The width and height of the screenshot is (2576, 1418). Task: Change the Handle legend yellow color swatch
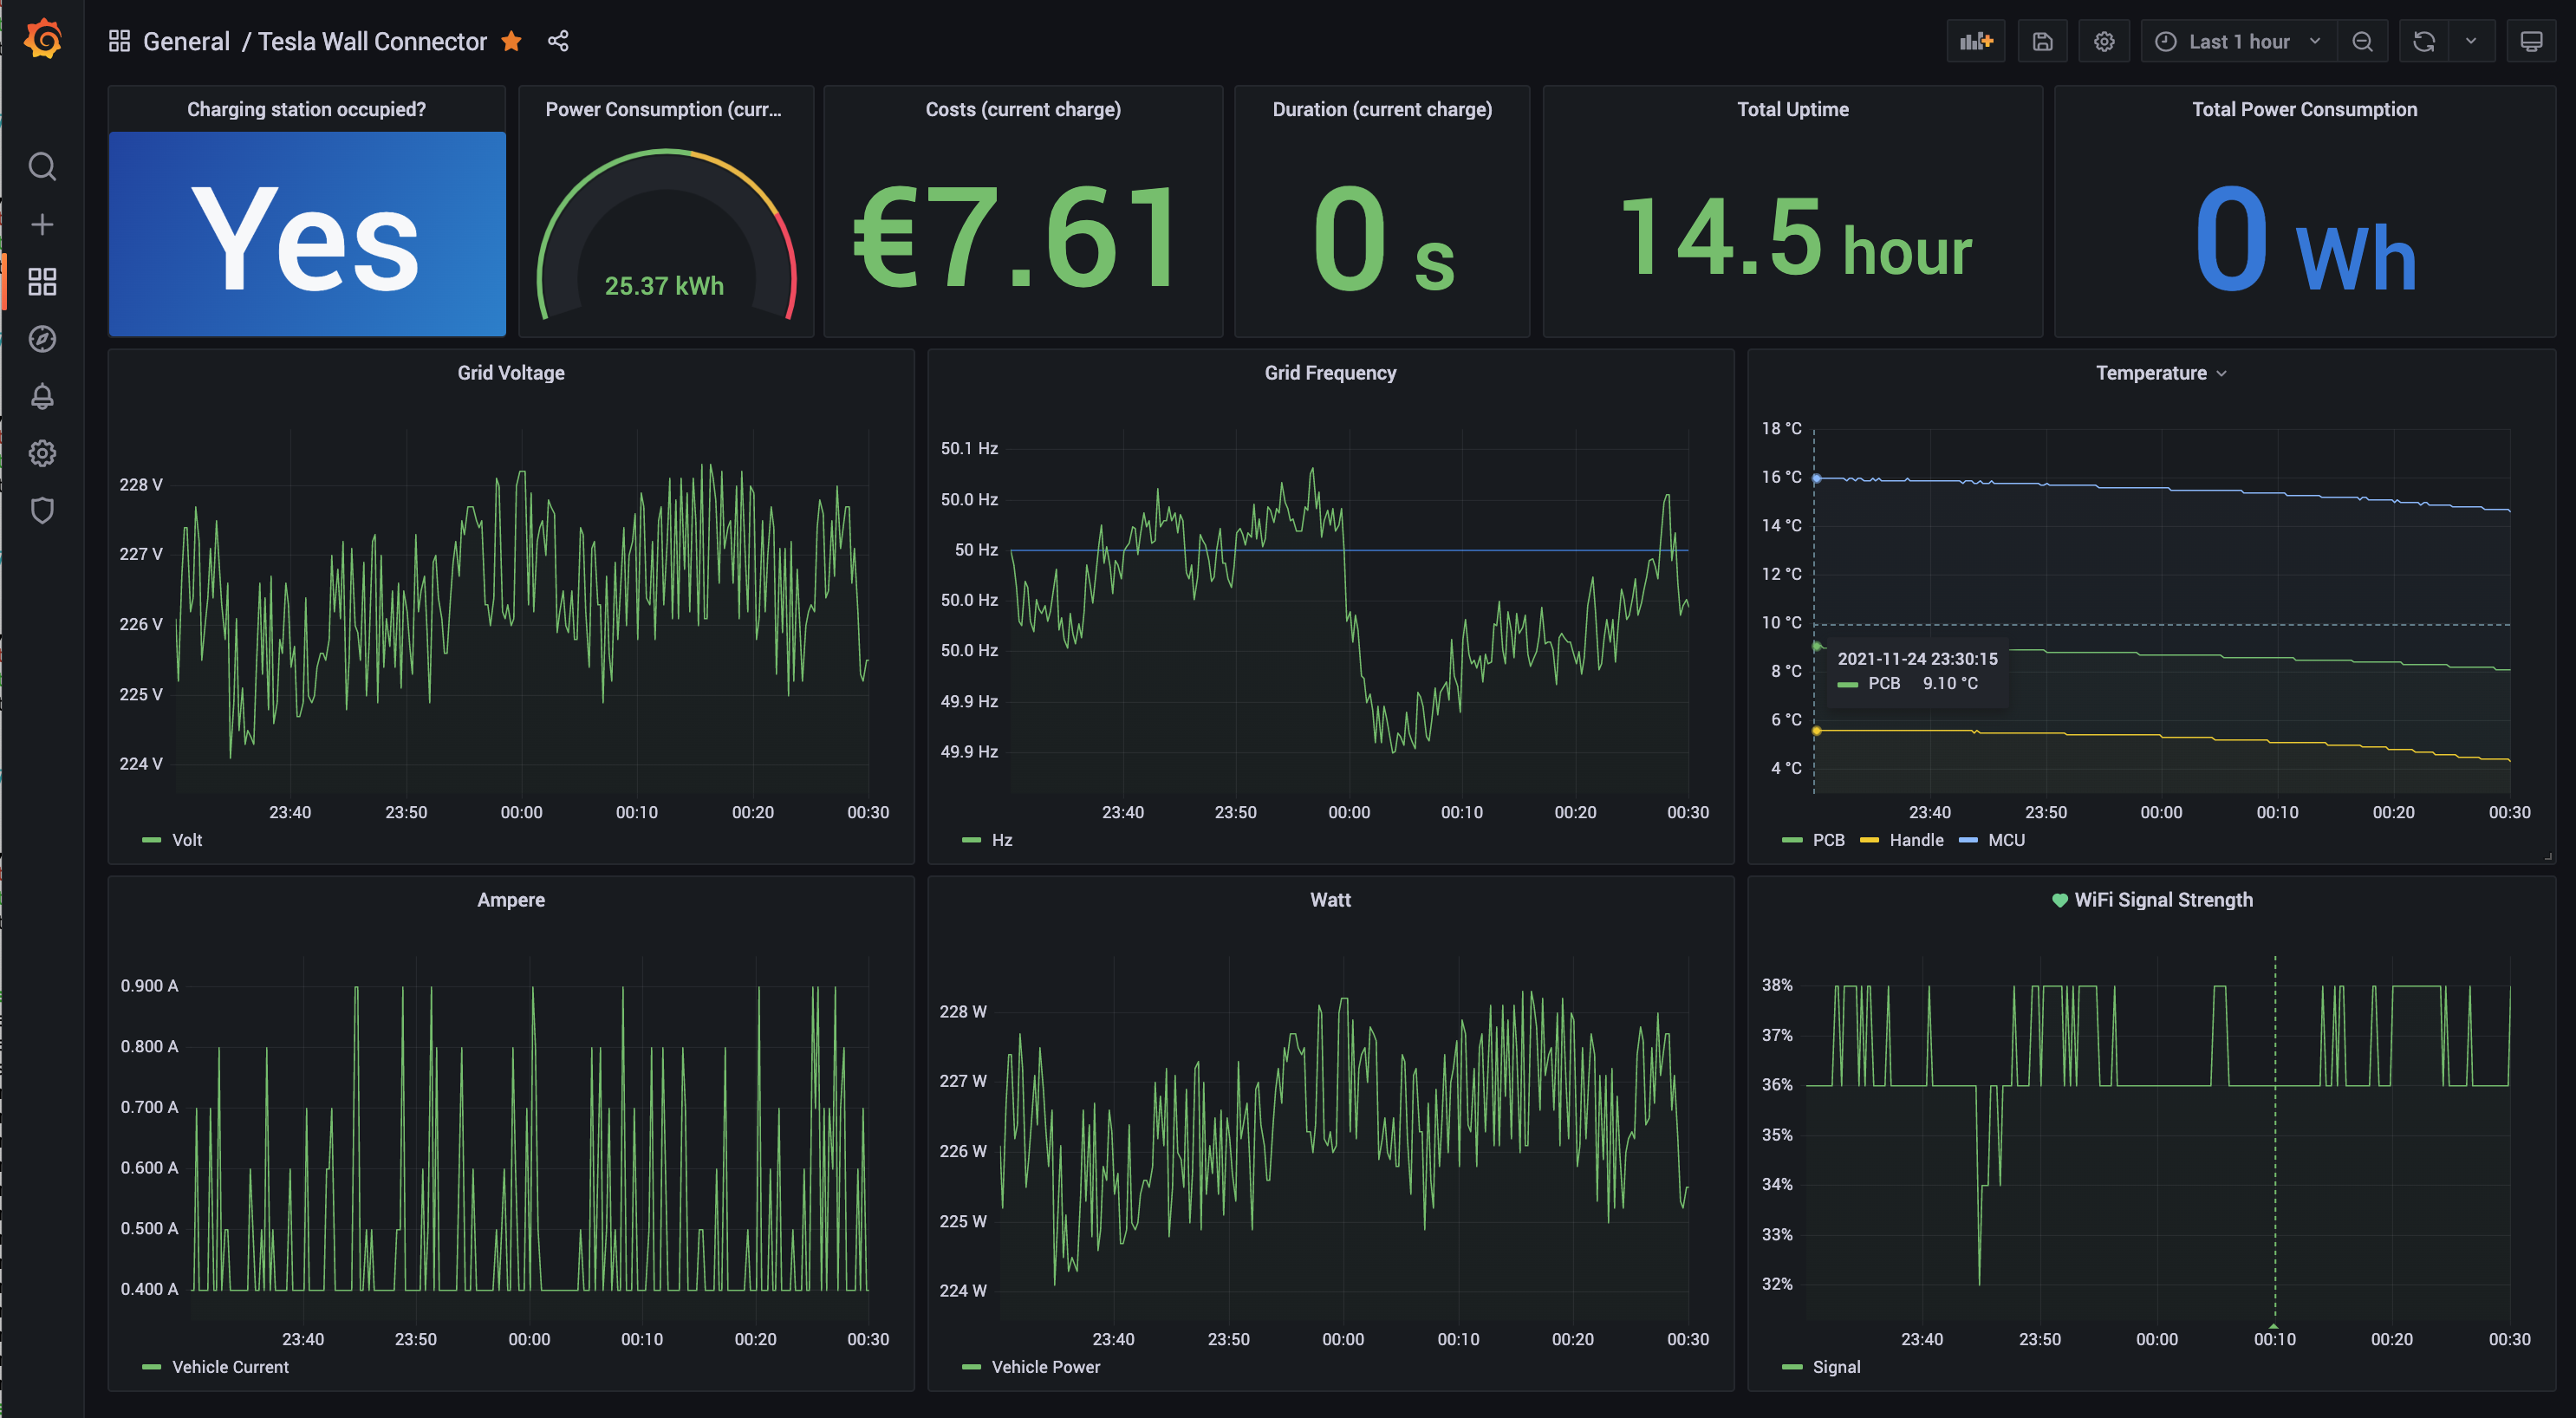(1869, 840)
